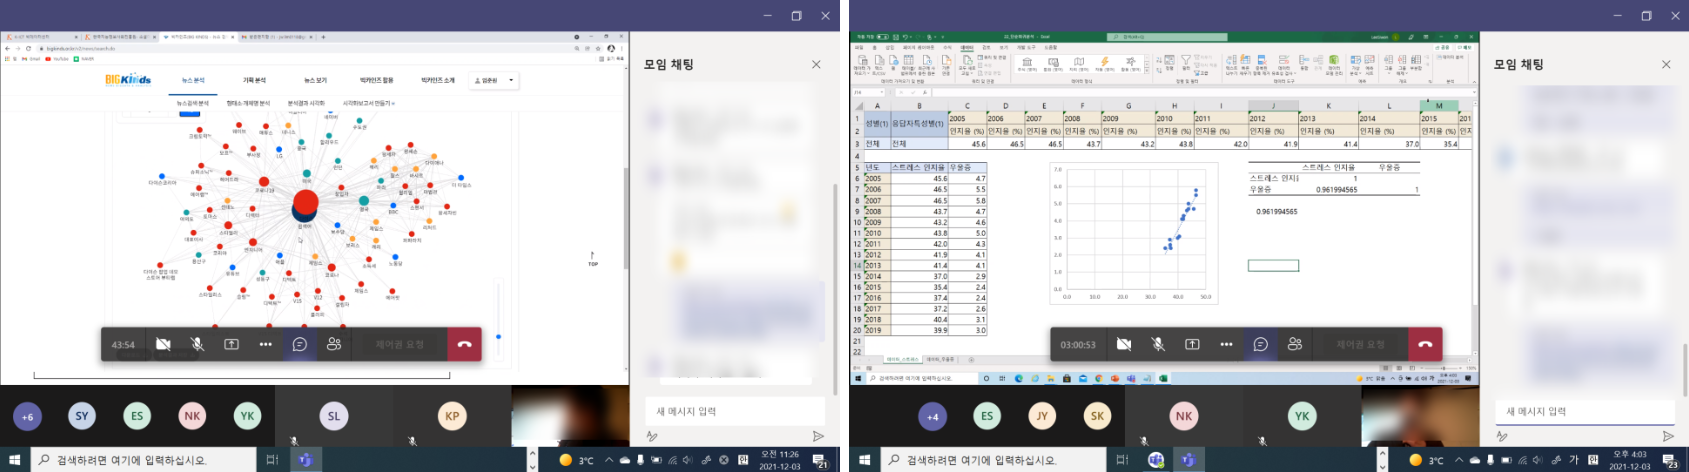Expand user account dropdown on BigKinds page
The image size is (1689, 472).
(495, 80)
